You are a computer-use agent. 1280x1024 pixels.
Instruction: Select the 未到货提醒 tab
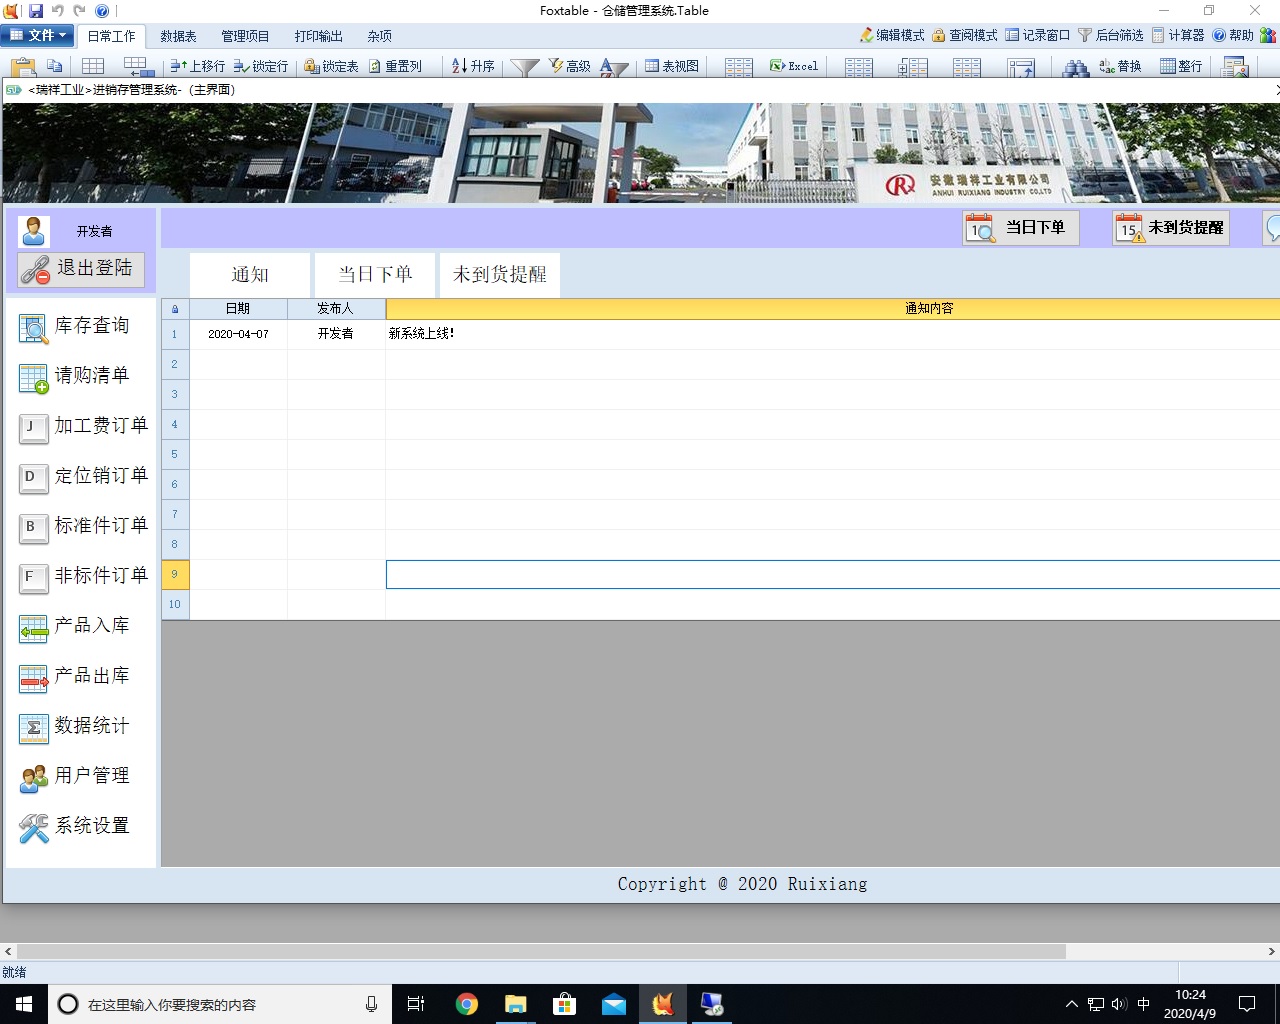499,275
